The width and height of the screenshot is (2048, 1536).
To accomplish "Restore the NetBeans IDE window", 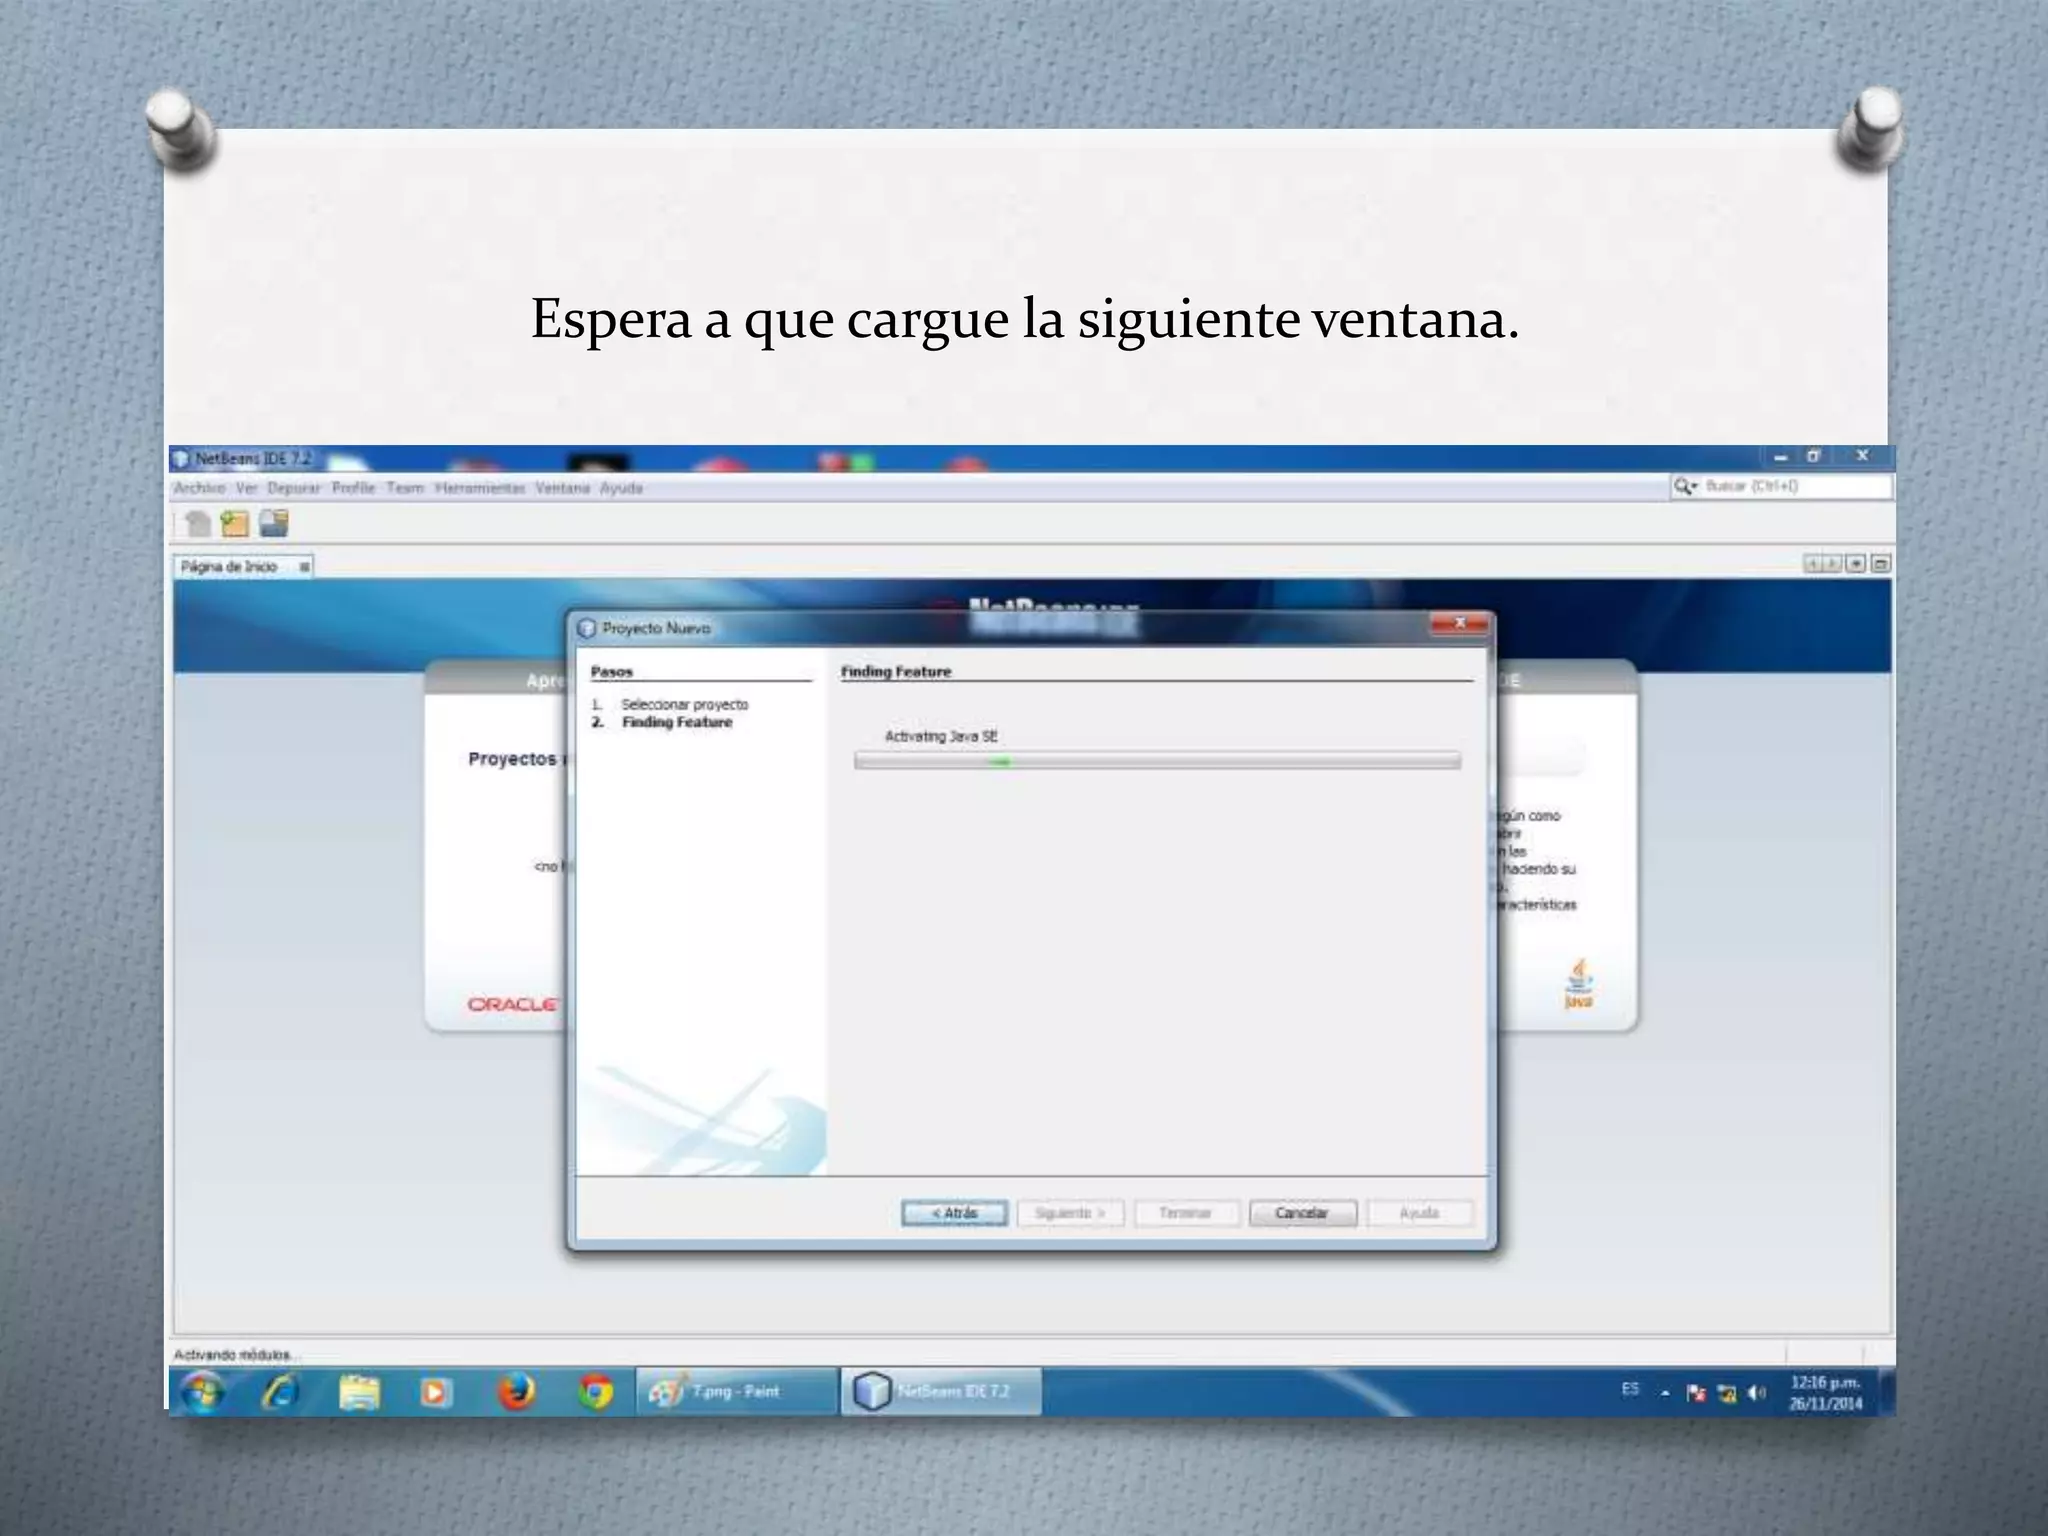I will (1813, 457).
